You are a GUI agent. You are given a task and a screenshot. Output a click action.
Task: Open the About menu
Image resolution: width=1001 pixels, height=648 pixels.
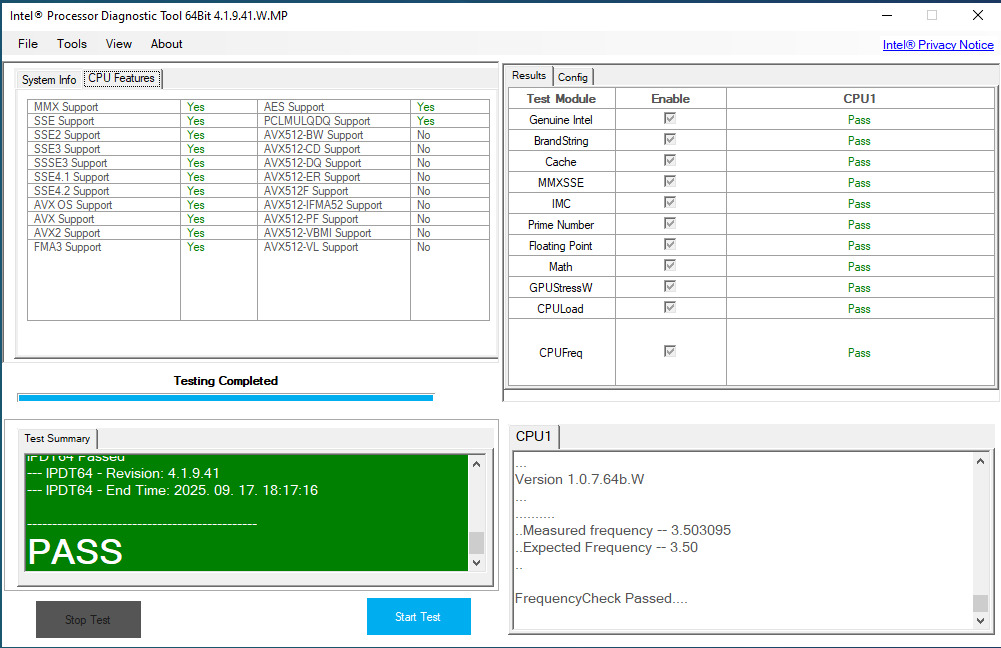click(167, 44)
